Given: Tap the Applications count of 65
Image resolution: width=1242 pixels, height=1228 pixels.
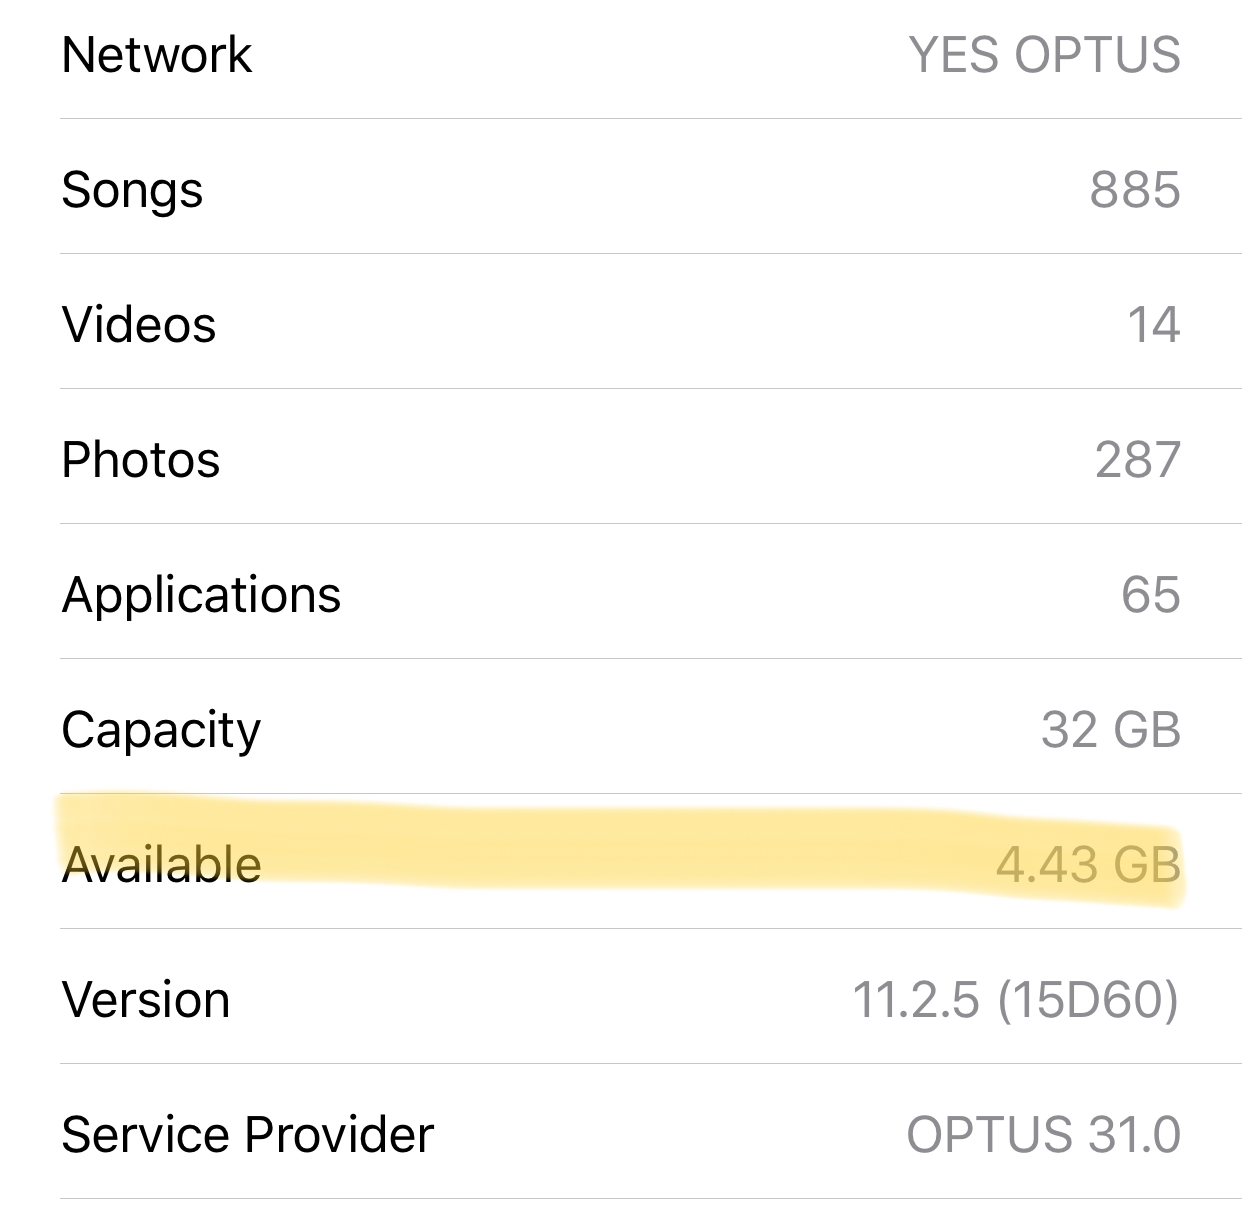Looking at the screenshot, I should pyautogui.click(x=1150, y=594).
